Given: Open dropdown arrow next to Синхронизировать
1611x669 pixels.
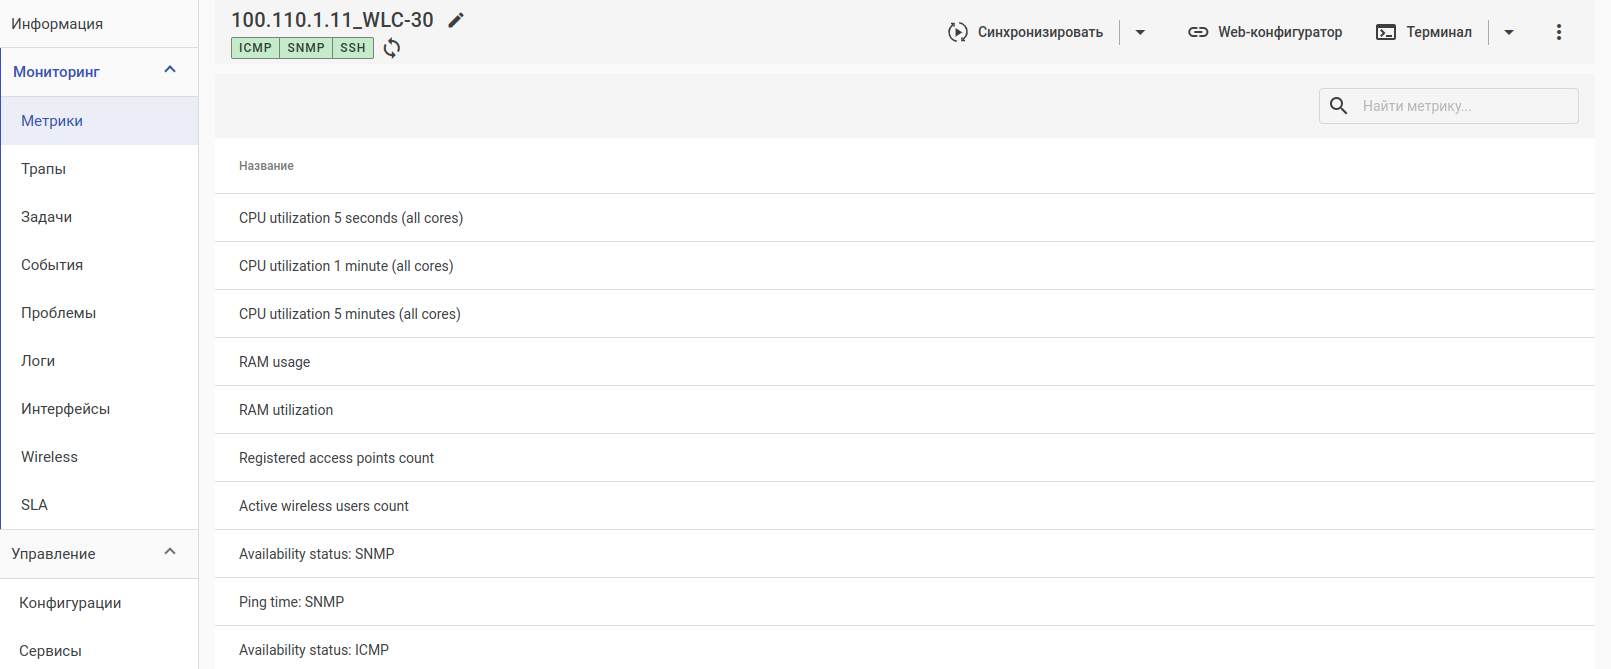Looking at the screenshot, I should click(x=1140, y=32).
